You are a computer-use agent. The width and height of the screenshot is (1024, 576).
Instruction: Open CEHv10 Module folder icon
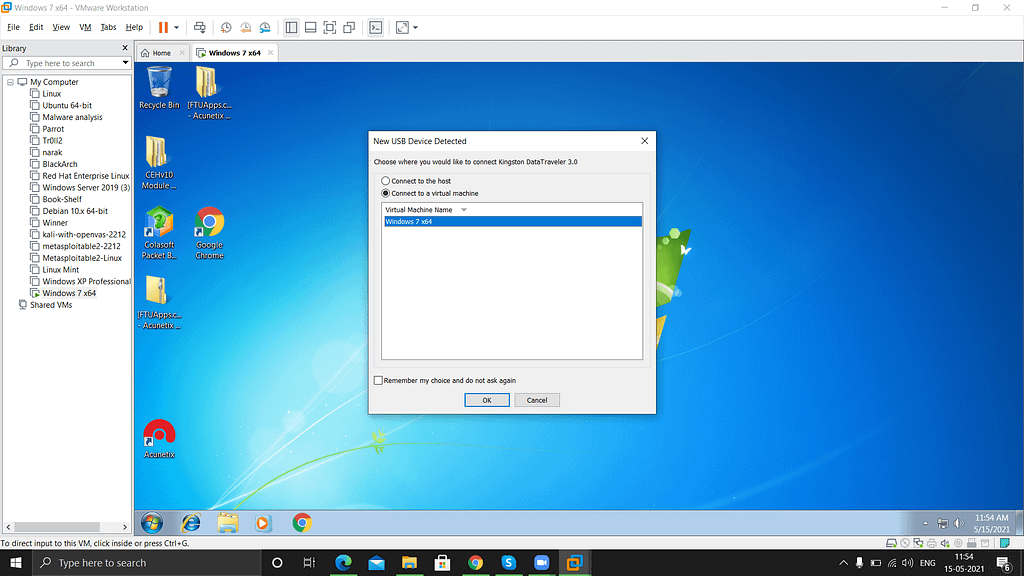click(x=159, y=163)
